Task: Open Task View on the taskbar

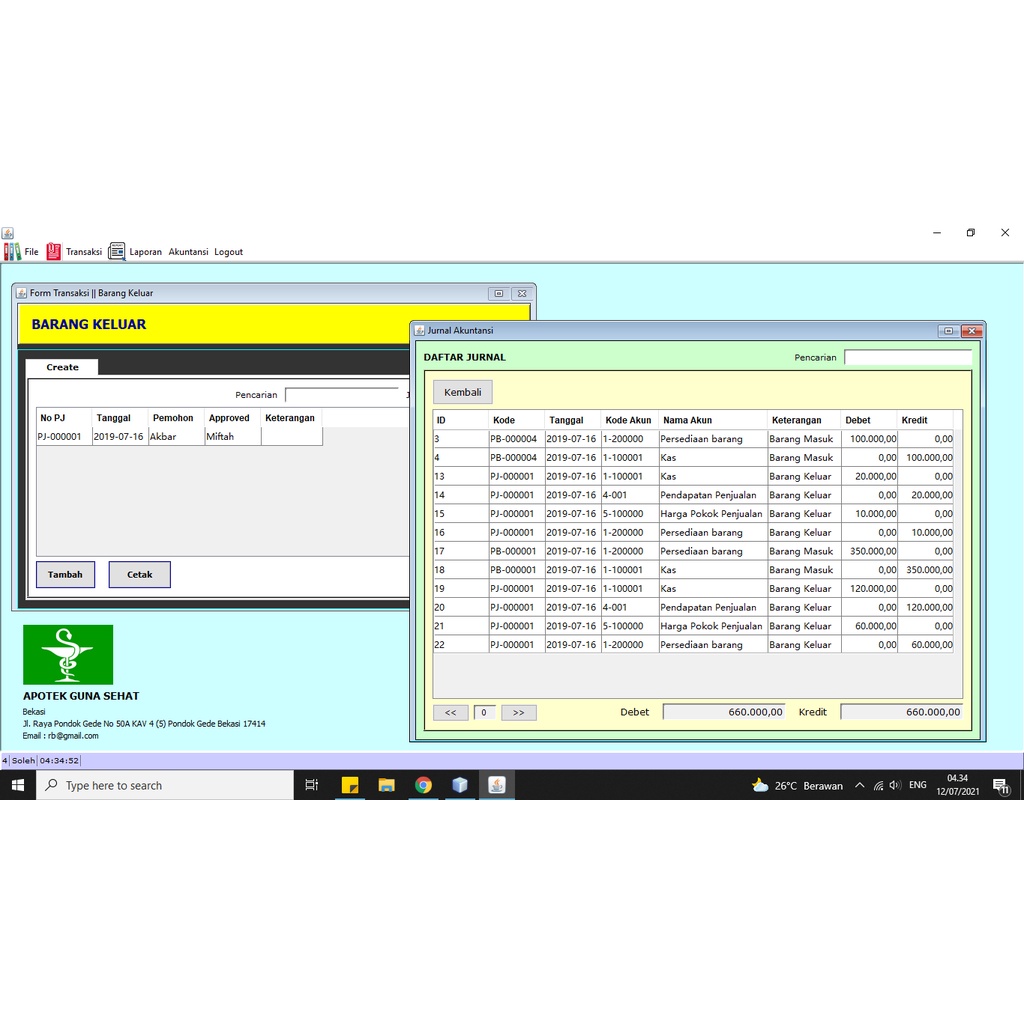Action: [x=312, y=785]
